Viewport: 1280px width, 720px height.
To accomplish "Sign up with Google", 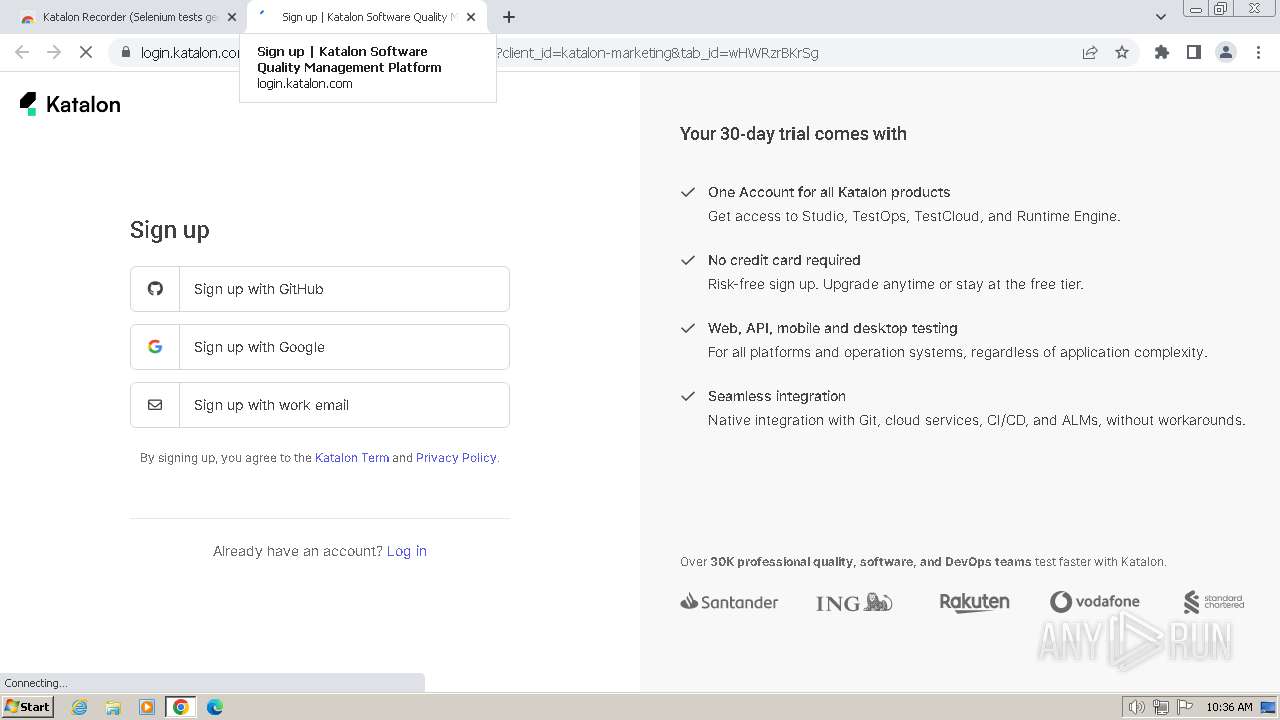I will 320,347.
